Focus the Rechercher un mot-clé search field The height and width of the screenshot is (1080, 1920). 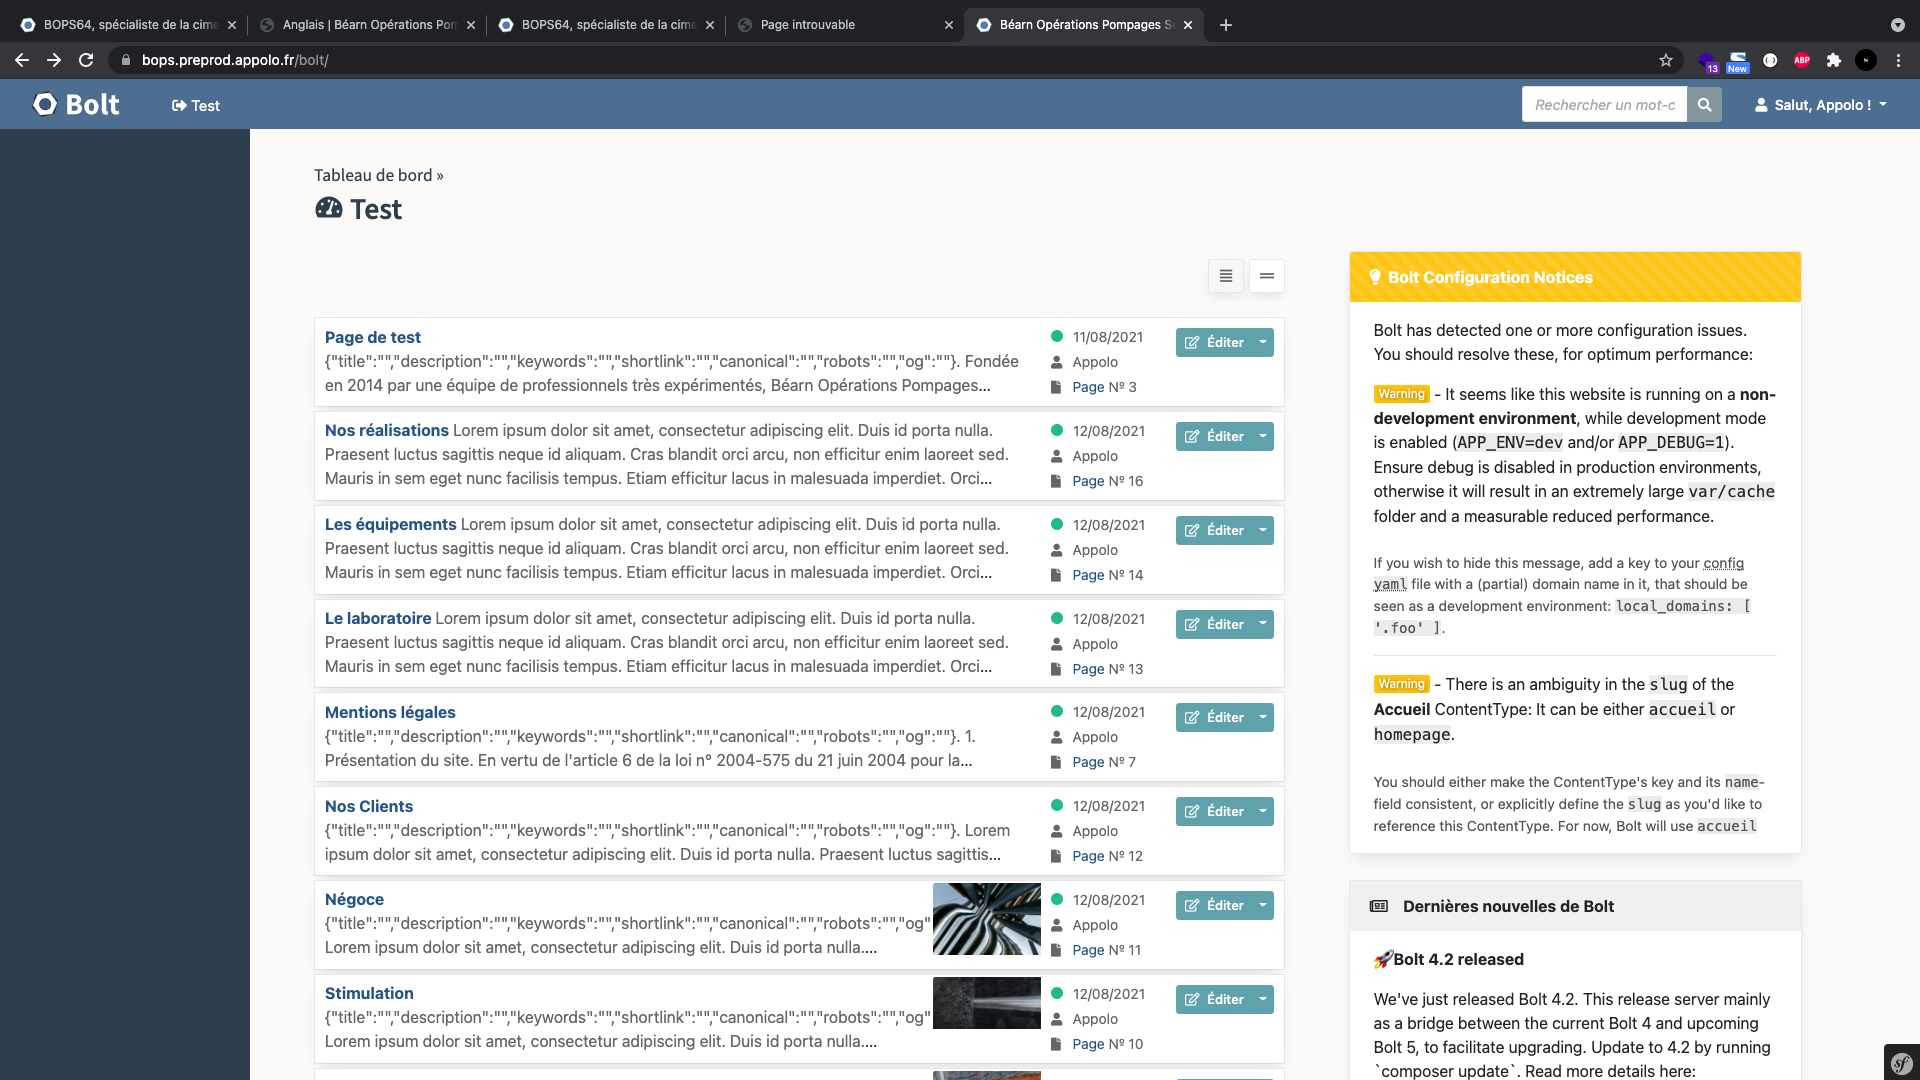point(1604,105)
